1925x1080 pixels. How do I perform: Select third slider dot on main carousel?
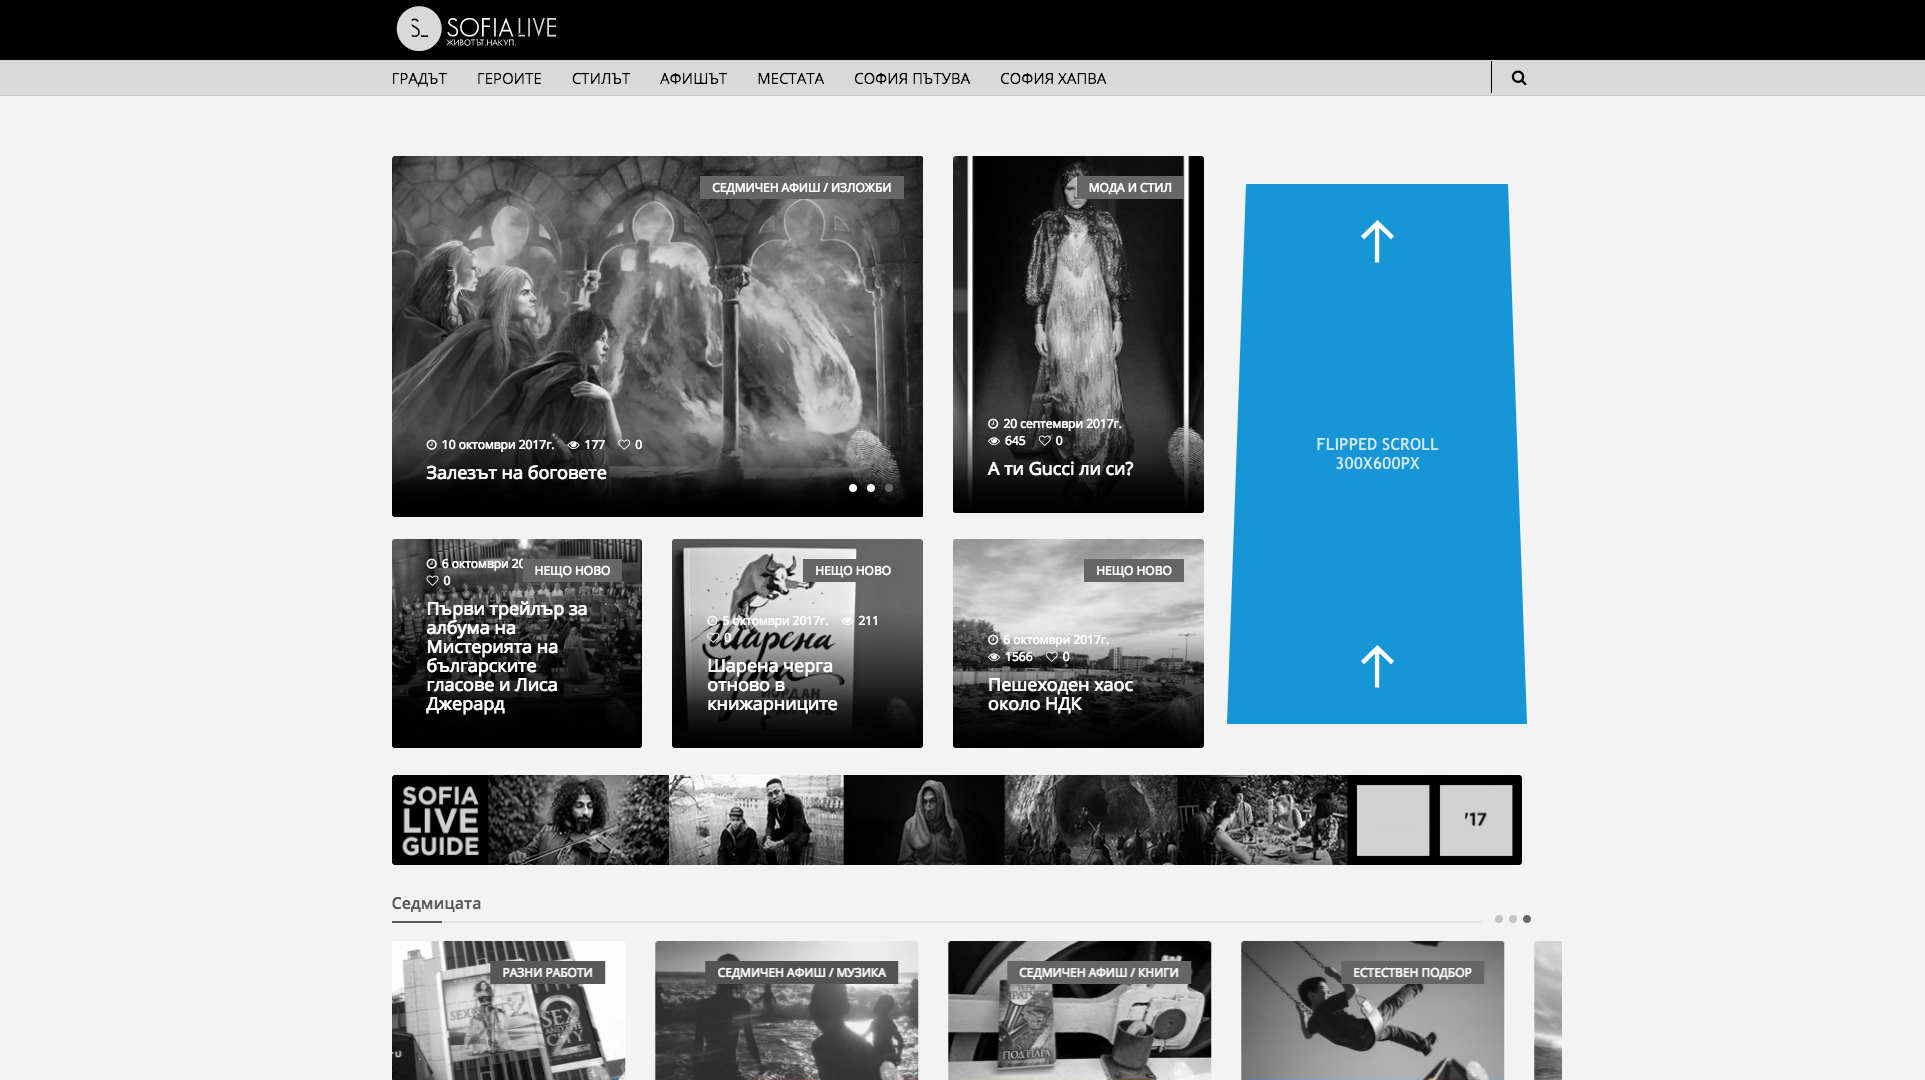(889, 488)
